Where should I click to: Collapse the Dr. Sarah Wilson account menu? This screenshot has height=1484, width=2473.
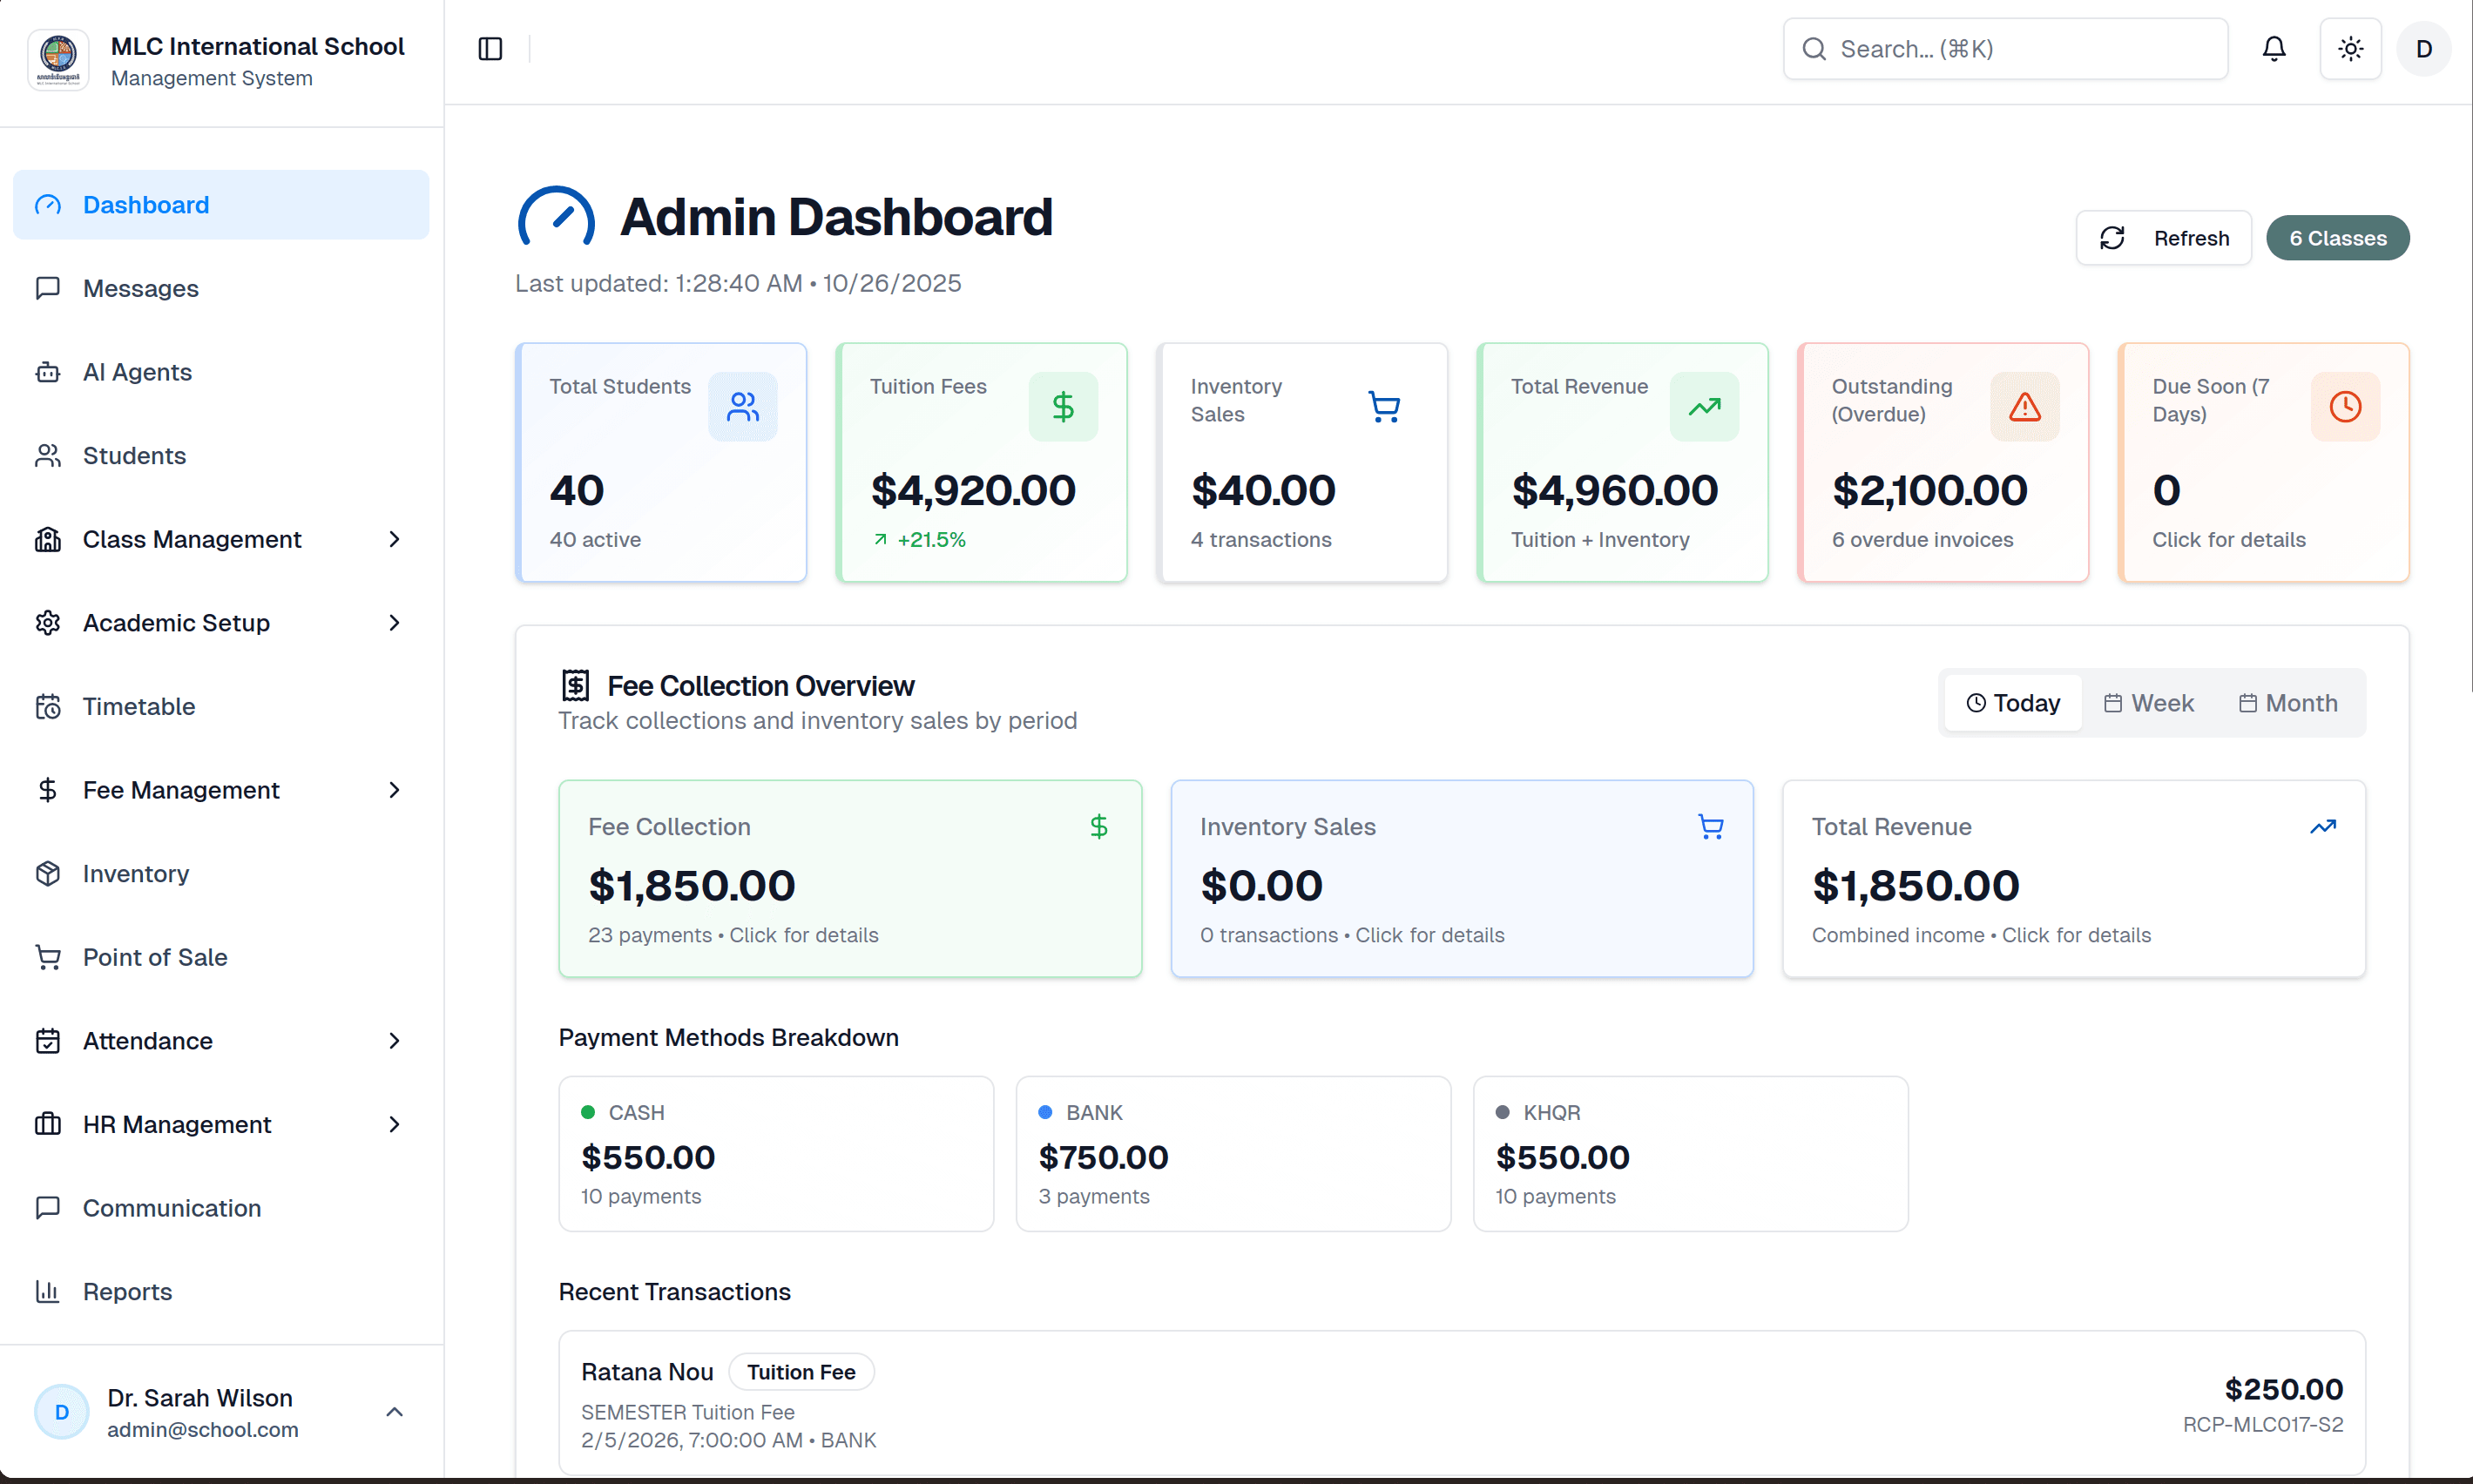(x=394, y=1411)
